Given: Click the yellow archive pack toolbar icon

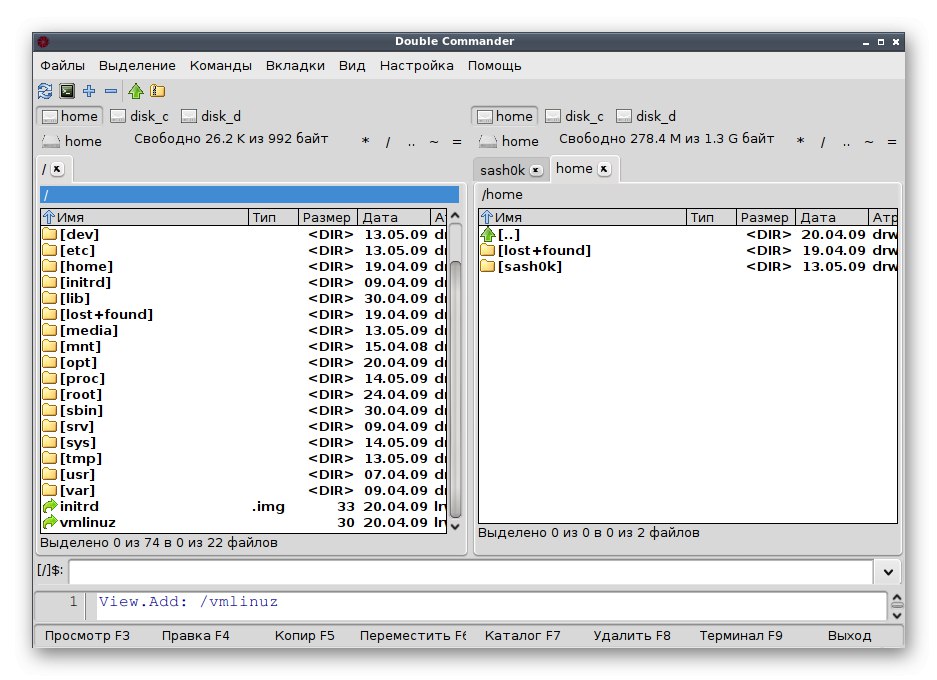Looking at the screenshot, I should coord(157,91).
